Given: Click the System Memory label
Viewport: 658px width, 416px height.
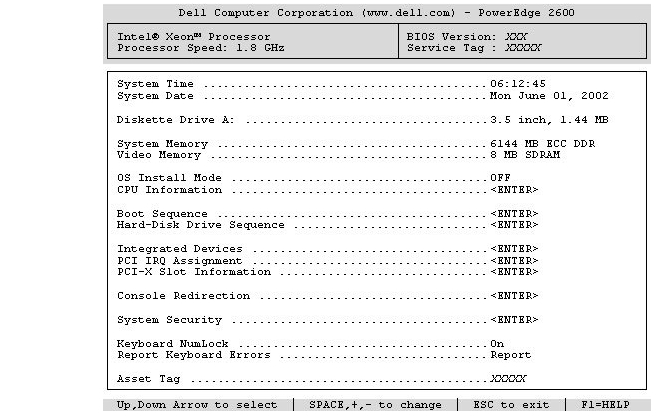Looking at the screenshot, I should point(162,144).
